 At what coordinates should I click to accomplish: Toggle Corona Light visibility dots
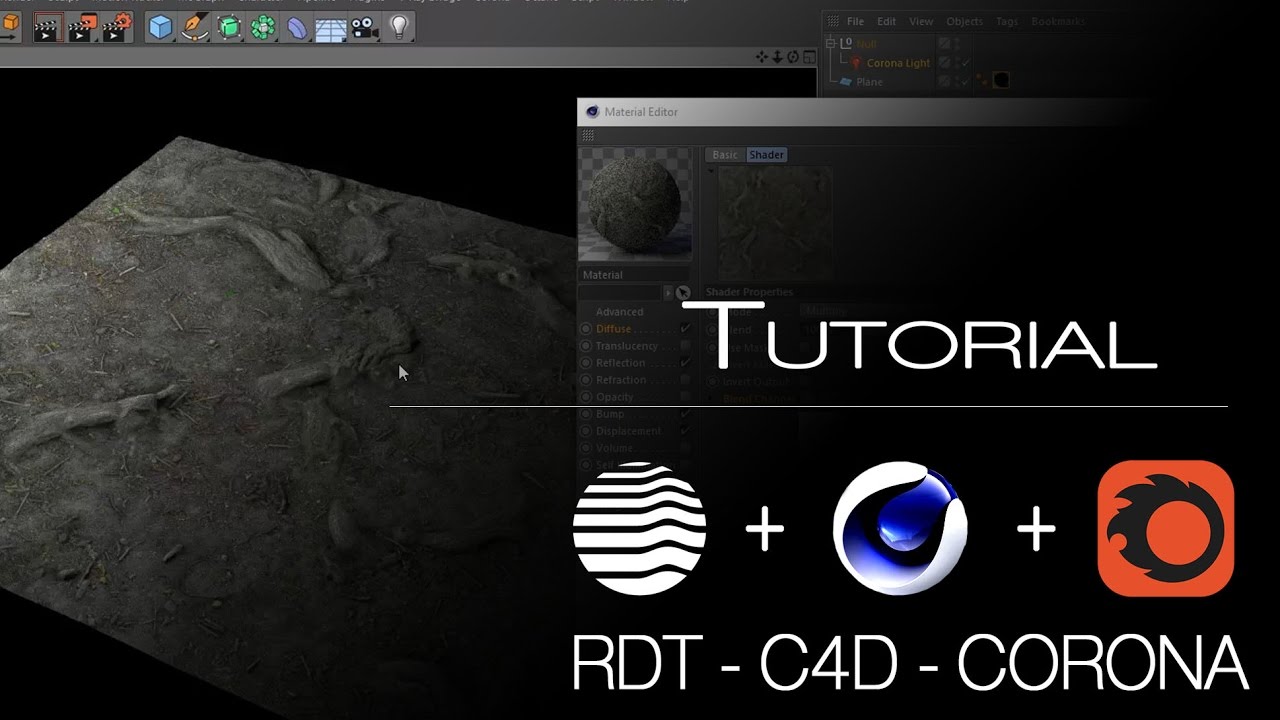[956, 62]
